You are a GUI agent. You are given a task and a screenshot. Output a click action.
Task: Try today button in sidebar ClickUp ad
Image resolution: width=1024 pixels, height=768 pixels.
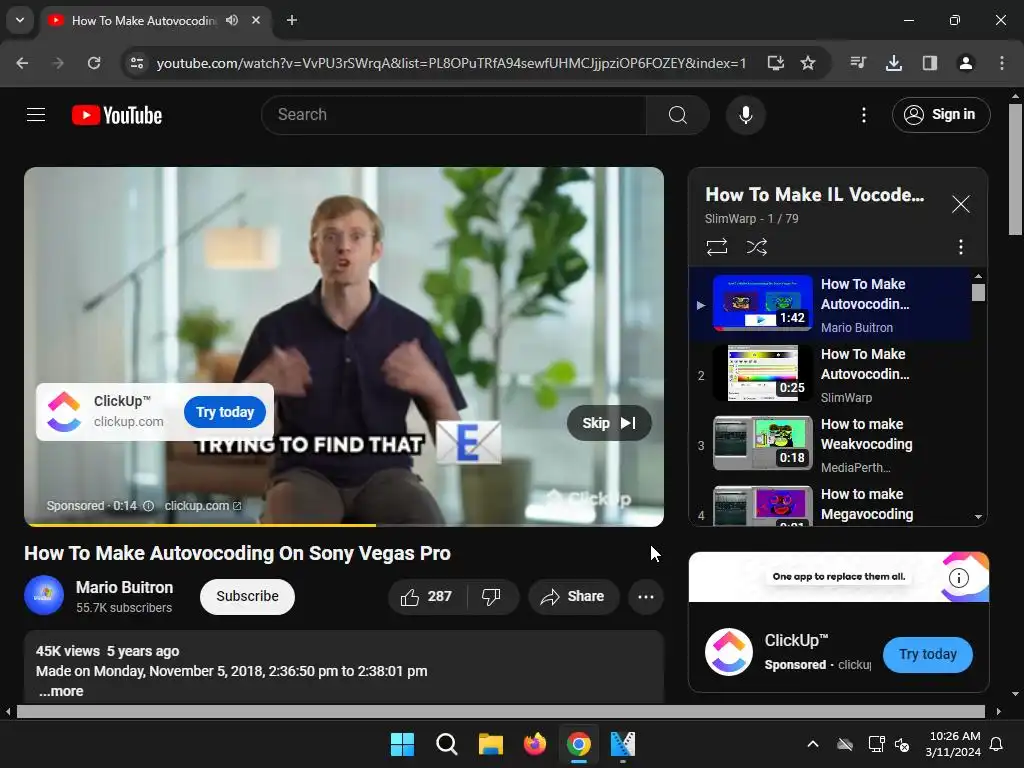coord(927,654)
